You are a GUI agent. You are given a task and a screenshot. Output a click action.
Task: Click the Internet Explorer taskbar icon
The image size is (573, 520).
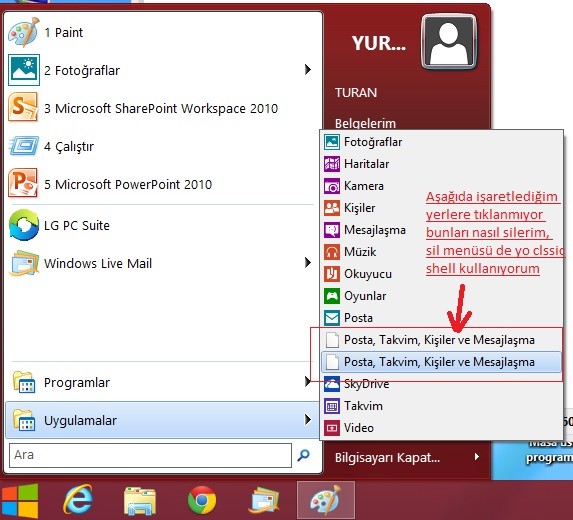[78, 499]
